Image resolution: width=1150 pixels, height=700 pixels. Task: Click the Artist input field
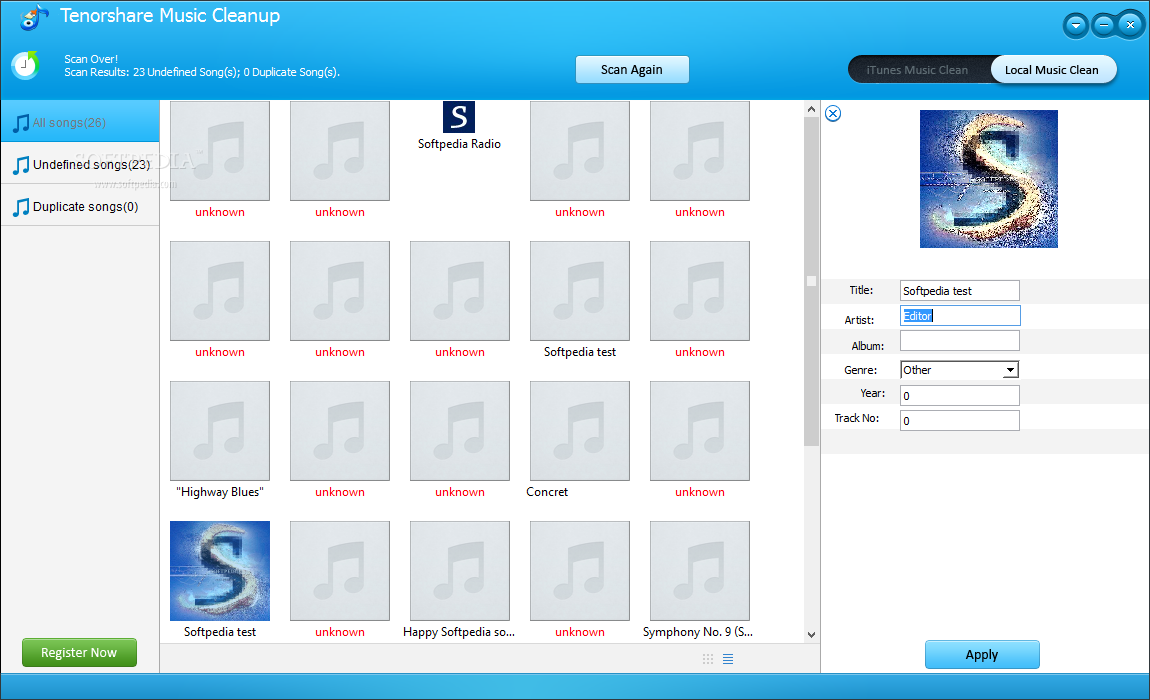point(960,316)
